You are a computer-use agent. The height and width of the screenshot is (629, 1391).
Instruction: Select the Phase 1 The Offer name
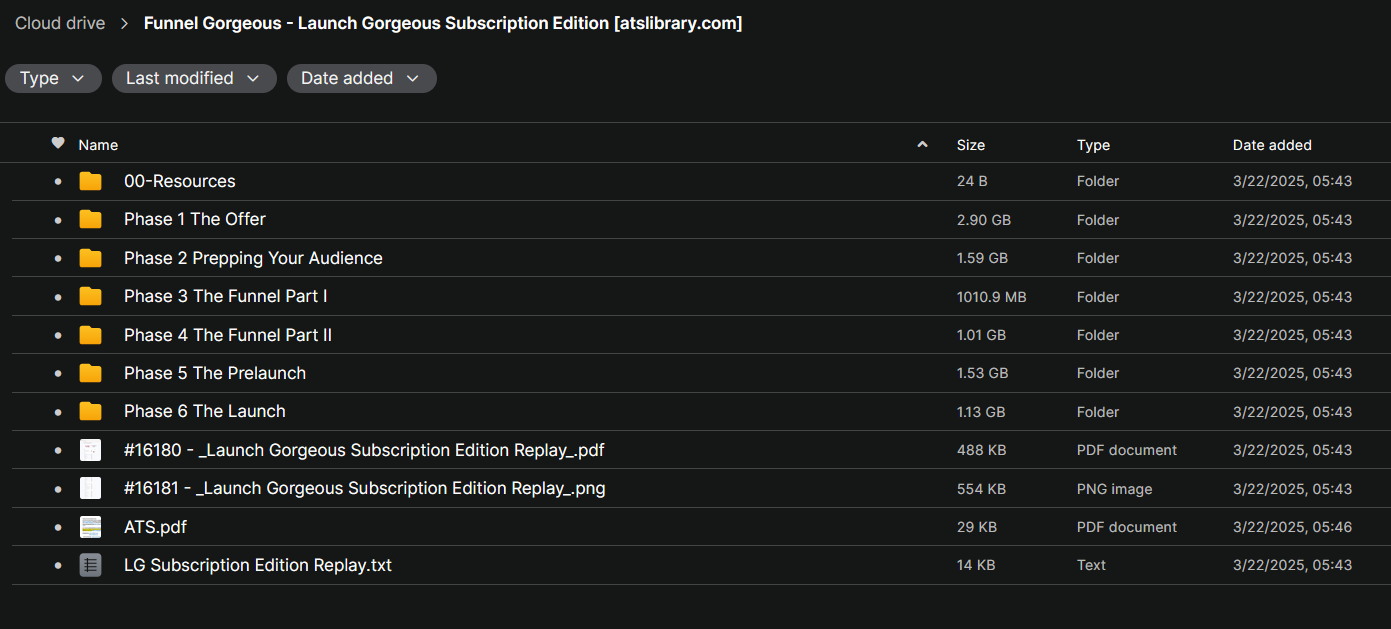click(195, 219)
